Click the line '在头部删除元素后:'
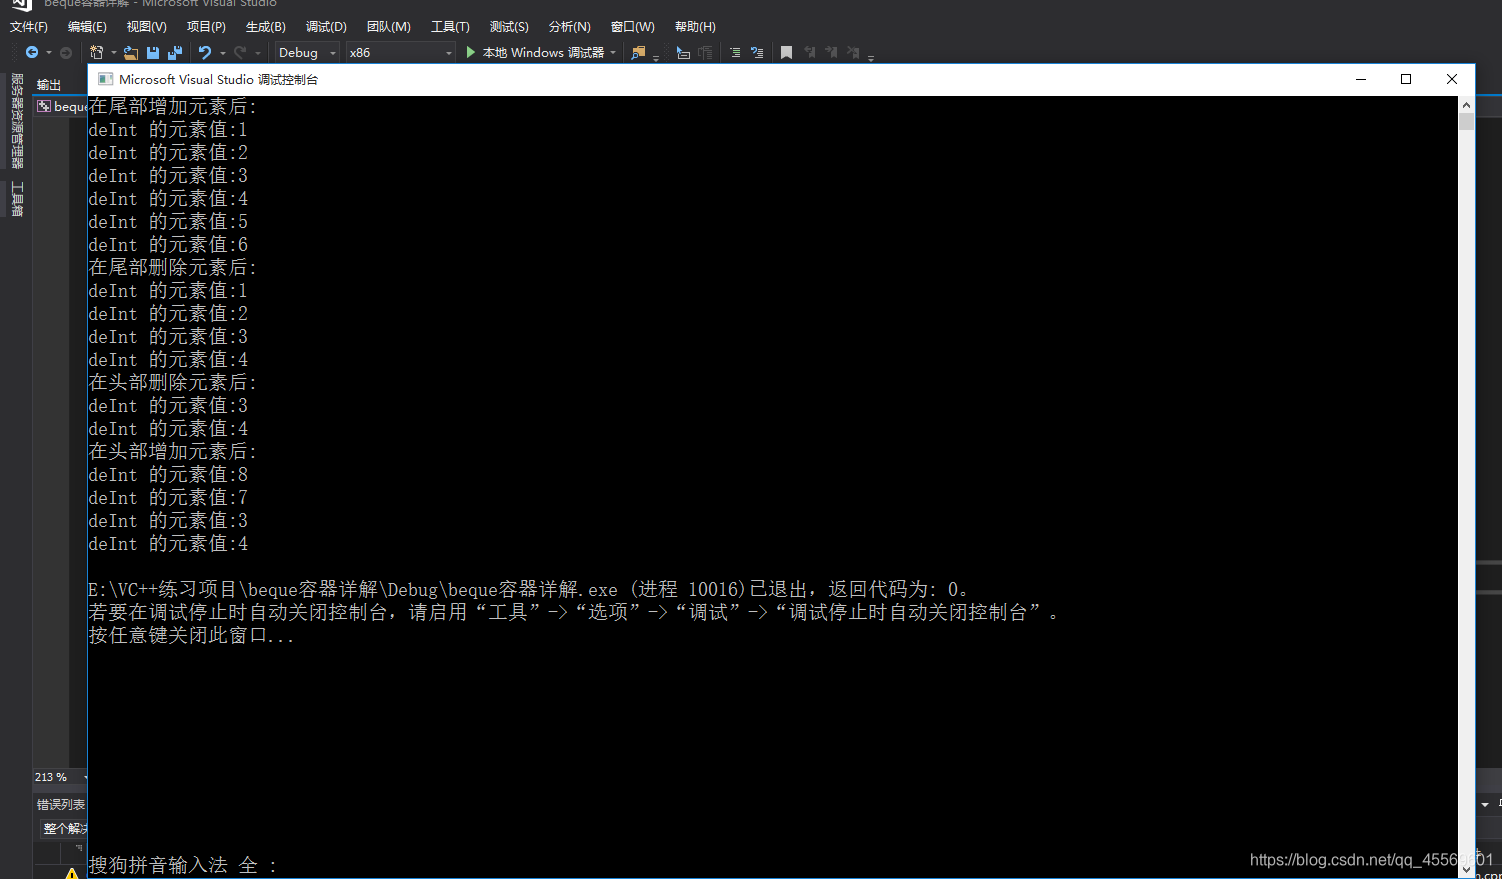 coord(172,382)
